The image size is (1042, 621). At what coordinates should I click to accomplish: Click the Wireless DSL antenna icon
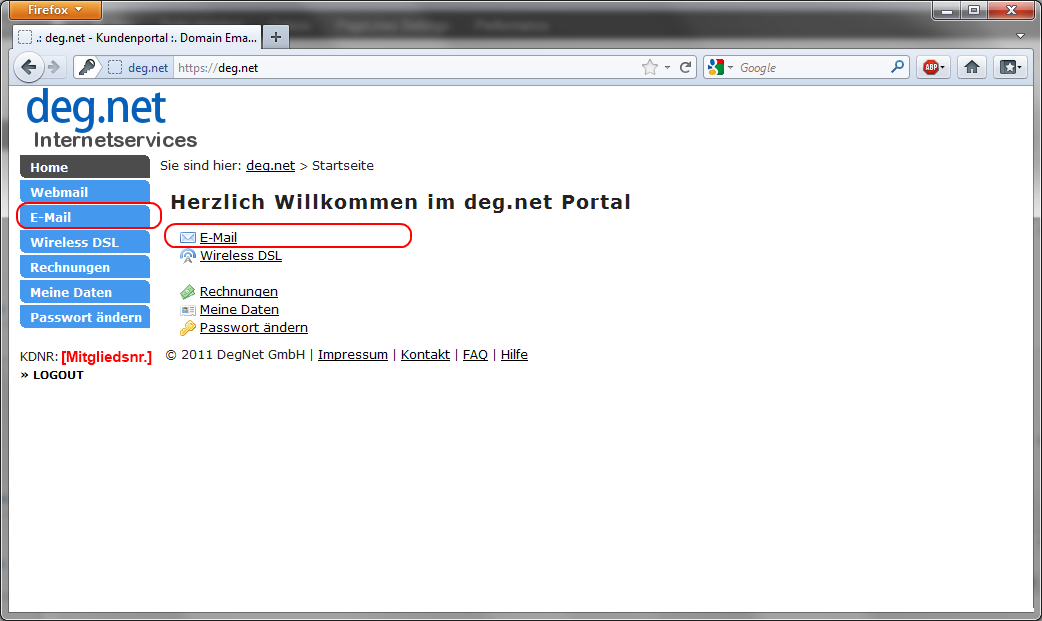tap(187, 256)
